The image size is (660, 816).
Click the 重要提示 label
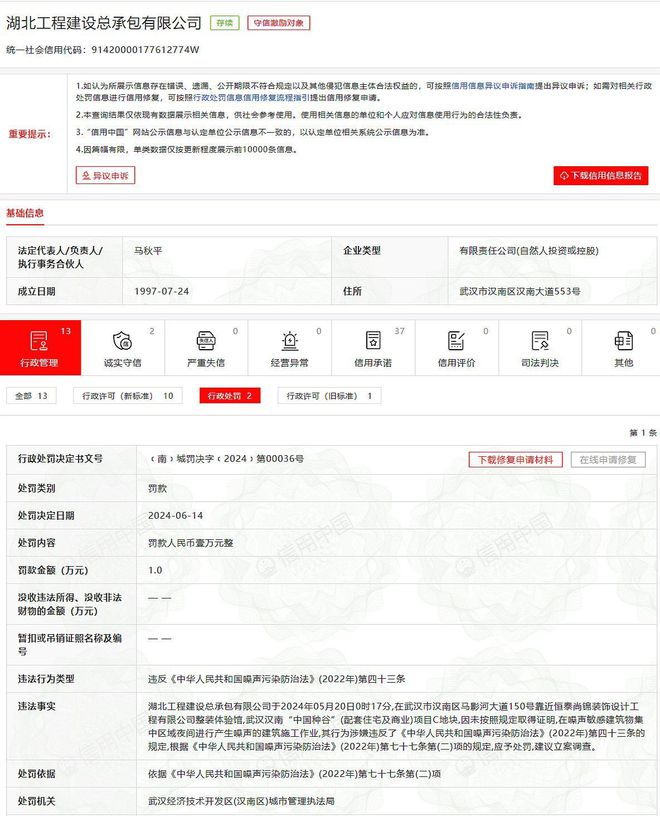pyautogui.click(x=29, y=134)
